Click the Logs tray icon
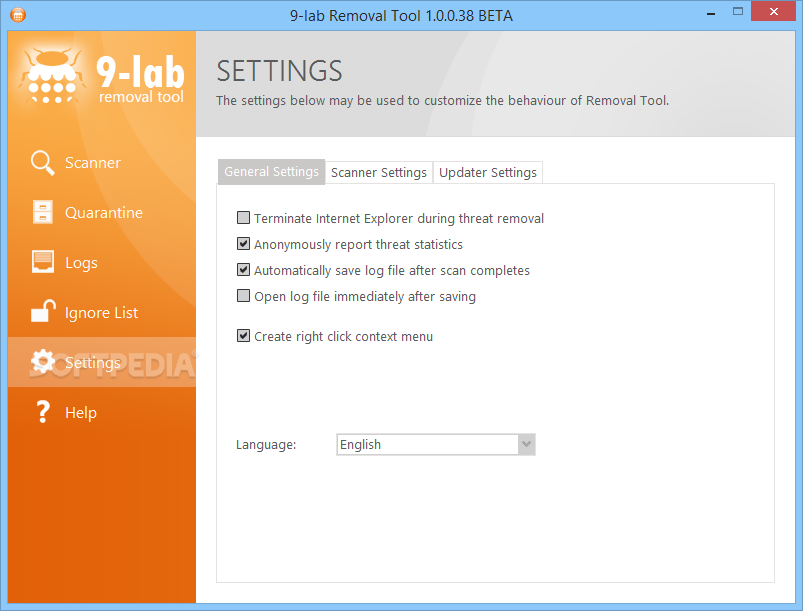 pos(43,262)
